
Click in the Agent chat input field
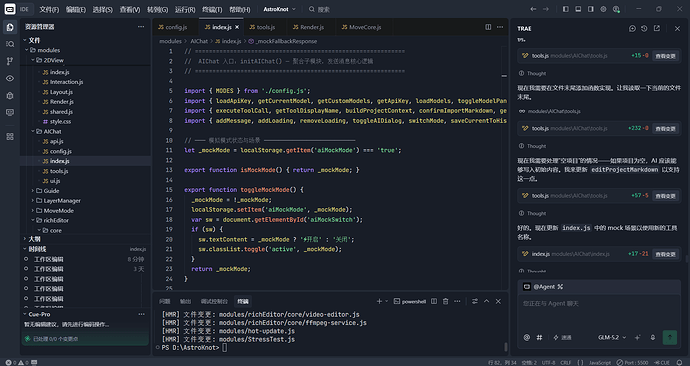598,312
